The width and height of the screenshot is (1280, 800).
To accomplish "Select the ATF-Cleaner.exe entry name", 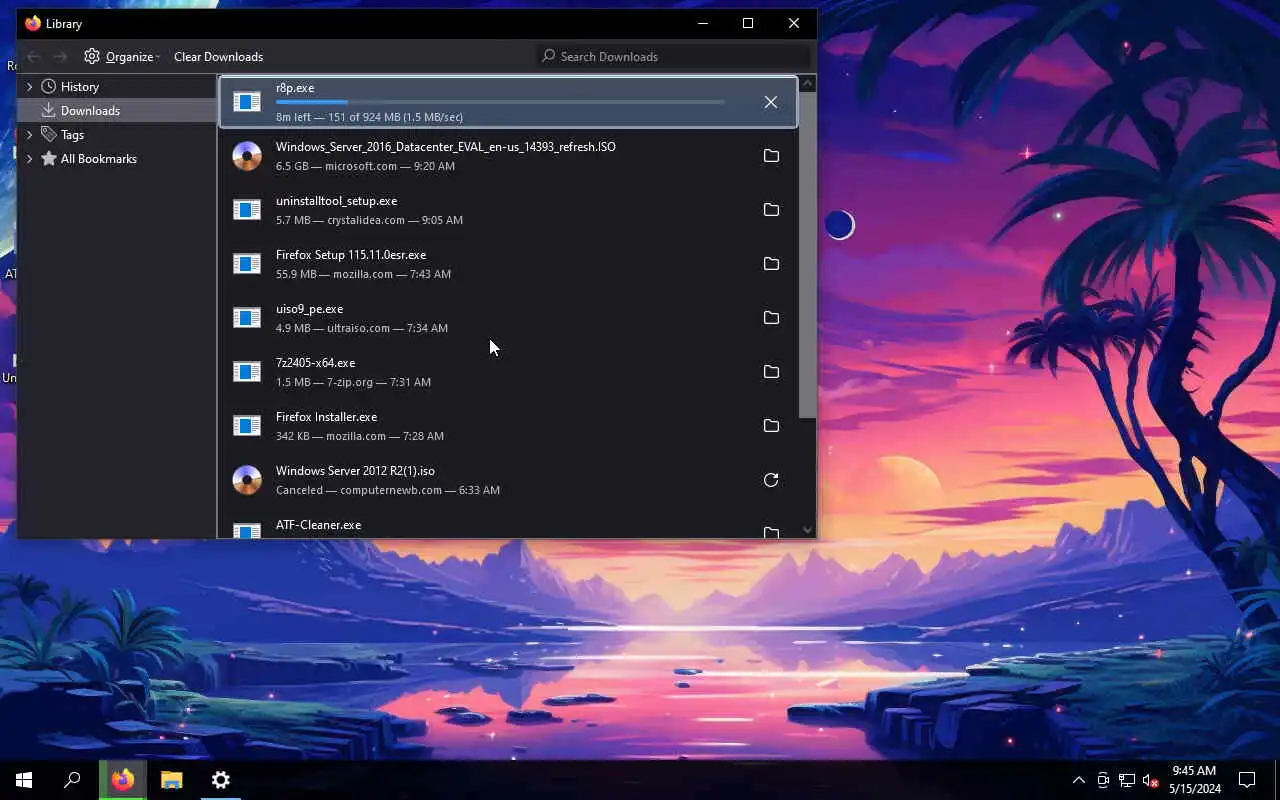I will tap(318, 525).
